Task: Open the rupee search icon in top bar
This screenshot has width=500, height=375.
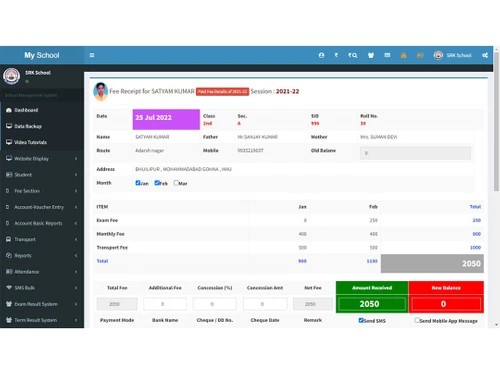Action: coord(353,55)
